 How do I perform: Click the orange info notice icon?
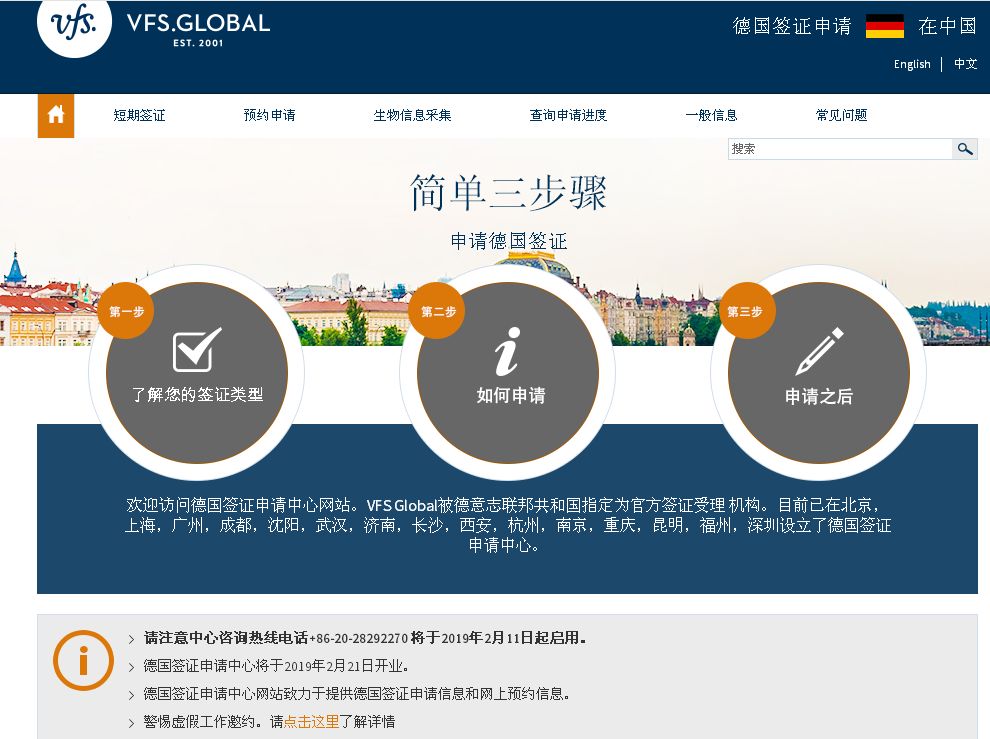[x=83, y=661]
